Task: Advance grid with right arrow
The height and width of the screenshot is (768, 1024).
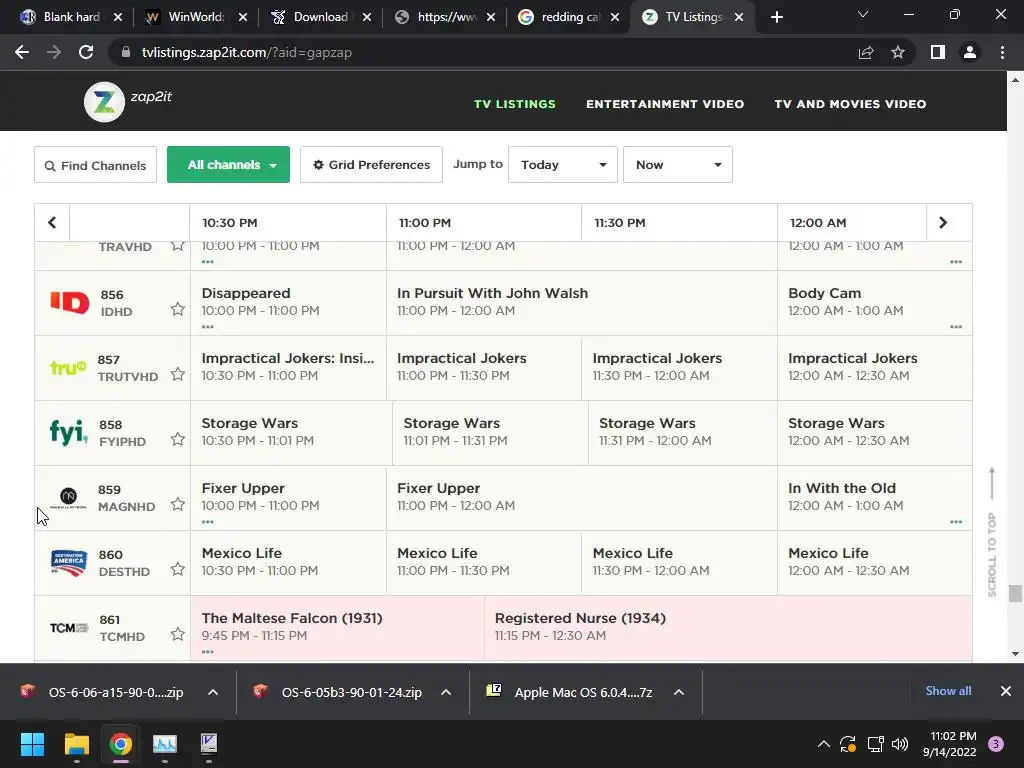Action: coord(942,223)
